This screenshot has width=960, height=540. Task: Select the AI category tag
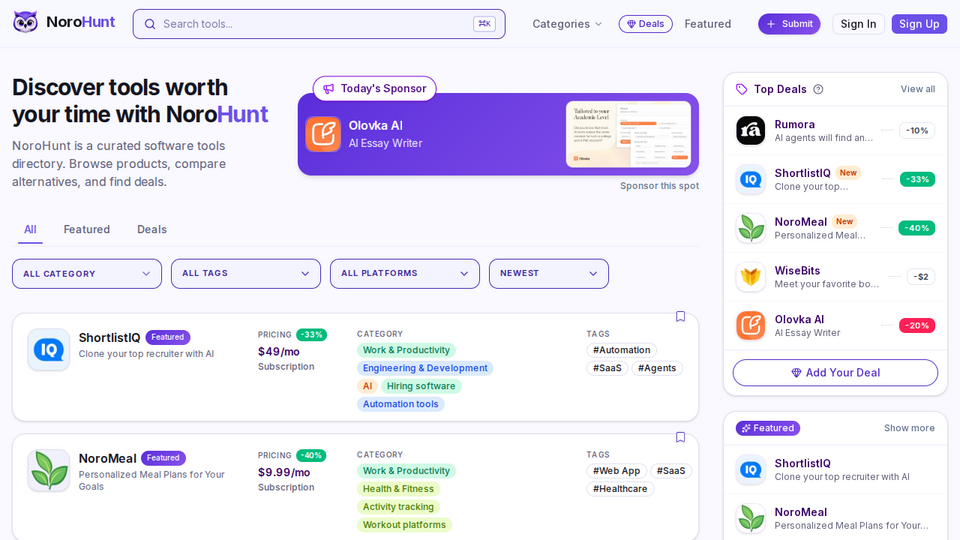coord(367,386)
